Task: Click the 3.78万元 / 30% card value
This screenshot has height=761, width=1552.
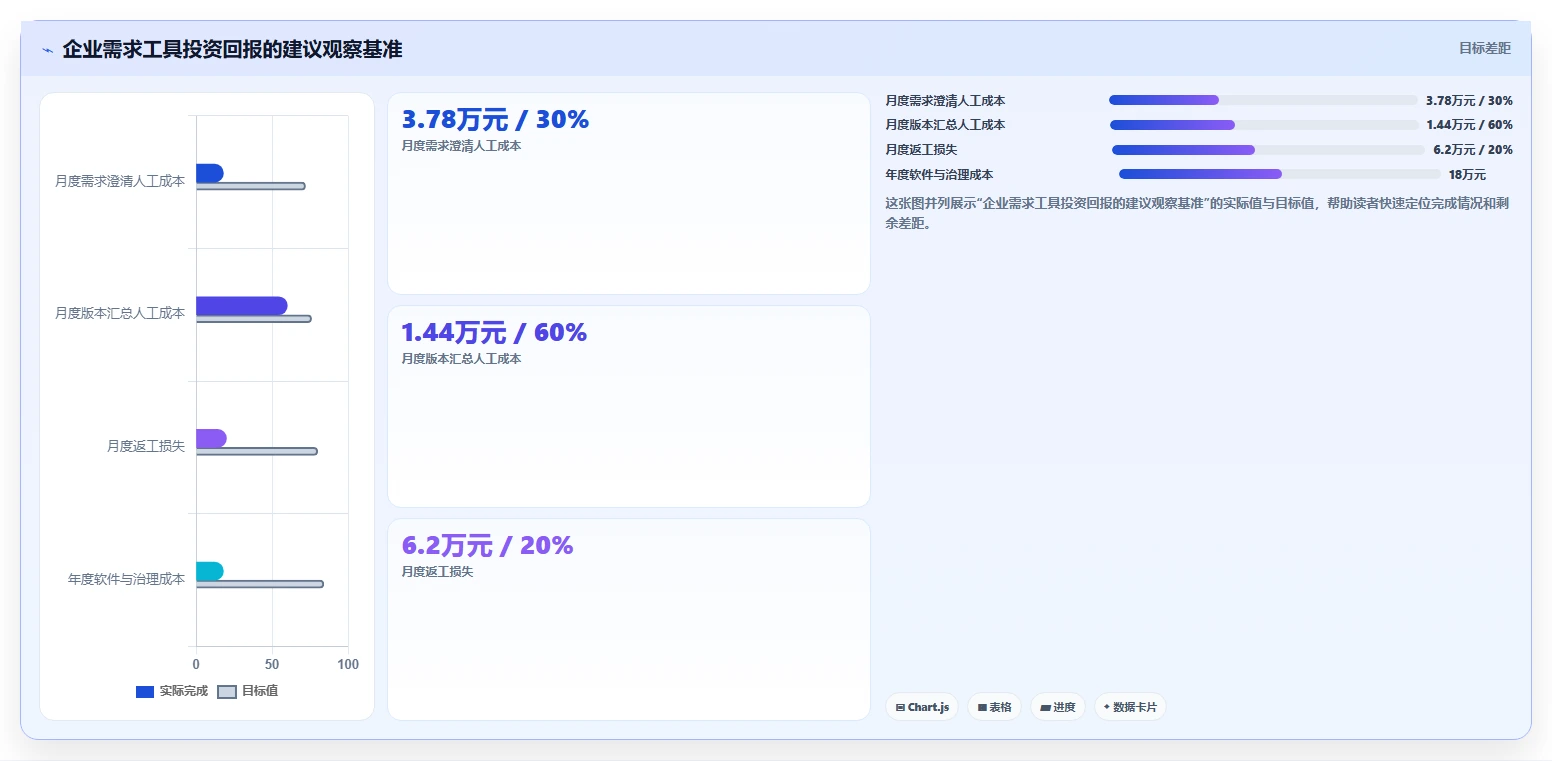Action: (x=495, y=120)
